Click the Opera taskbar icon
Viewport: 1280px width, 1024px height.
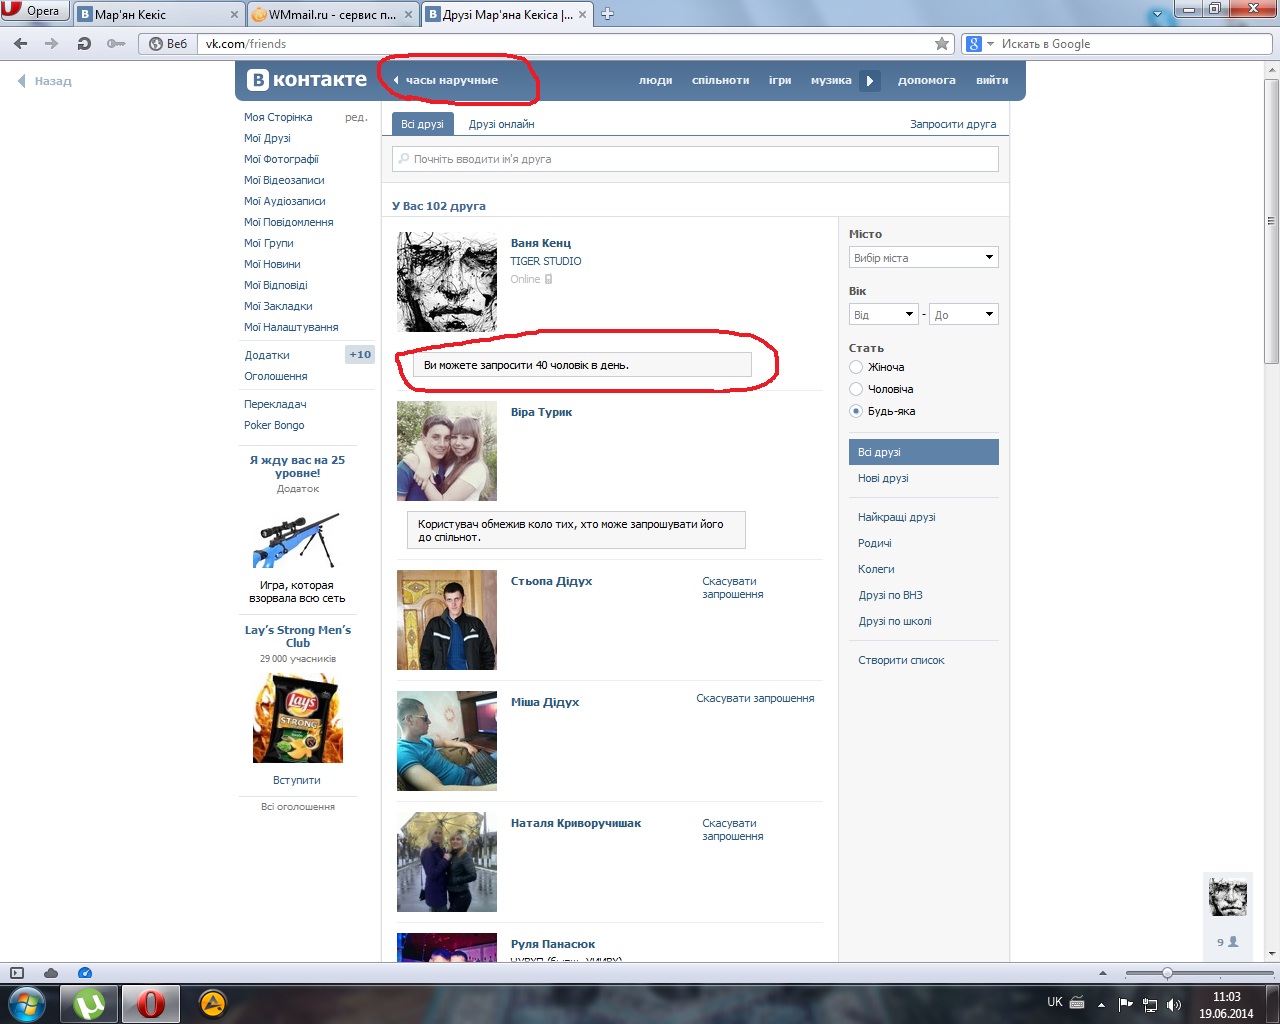click(151, 1003)
